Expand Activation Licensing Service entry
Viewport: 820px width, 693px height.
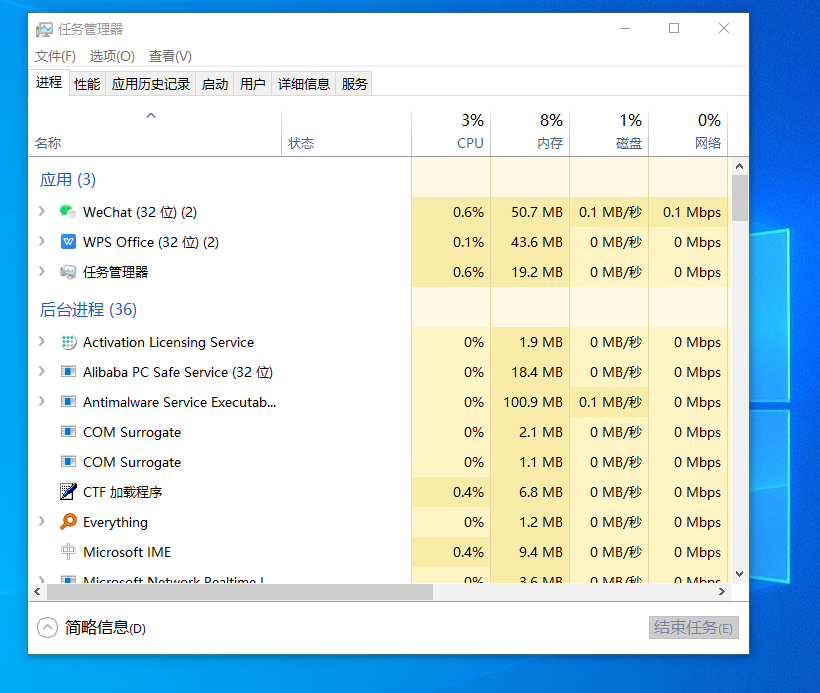click(x=42, y=342)
